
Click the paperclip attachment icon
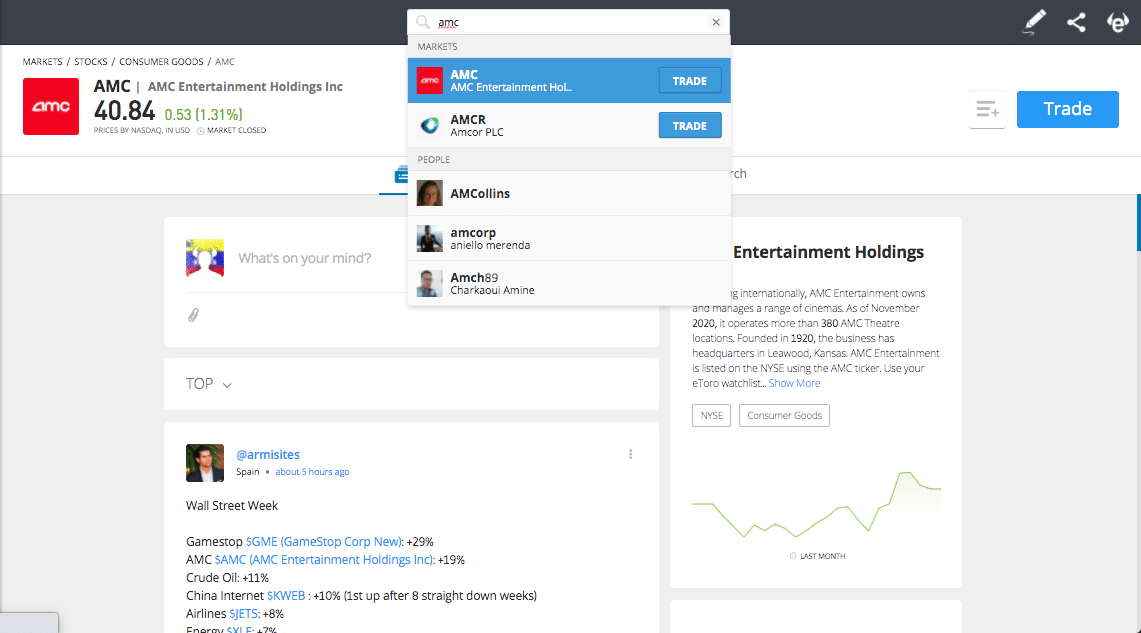193,315
